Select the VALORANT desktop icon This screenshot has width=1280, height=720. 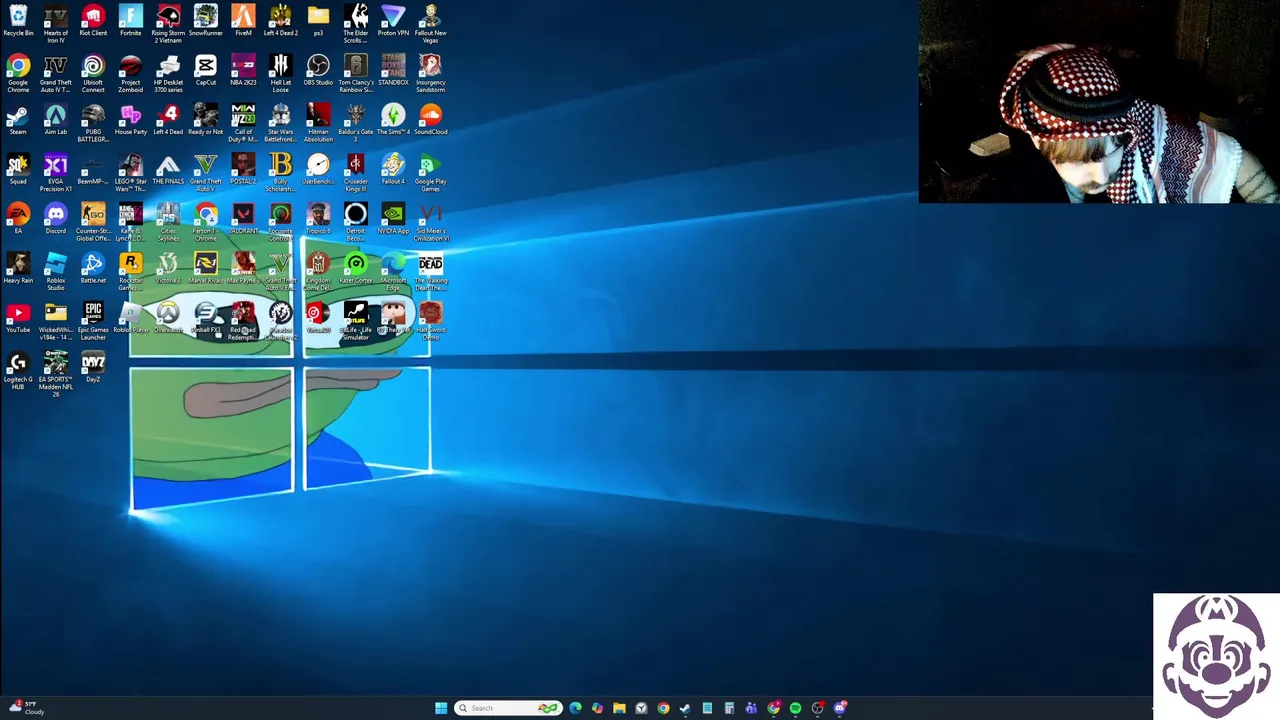coord(243,219)
